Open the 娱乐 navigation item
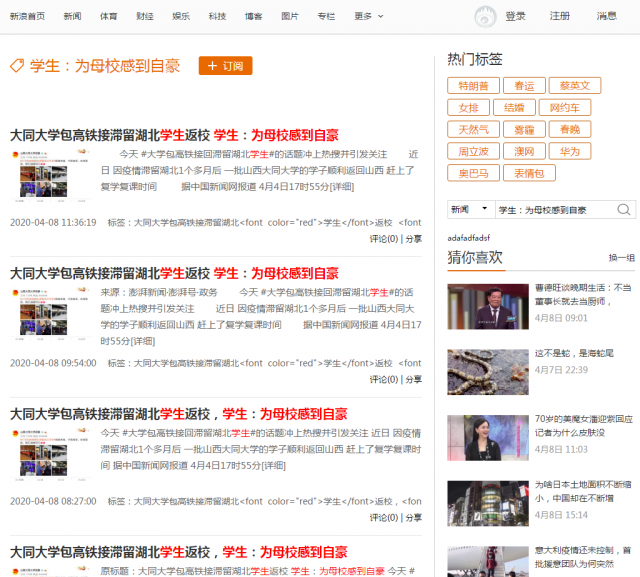The image size is (640, 577). 181,16
